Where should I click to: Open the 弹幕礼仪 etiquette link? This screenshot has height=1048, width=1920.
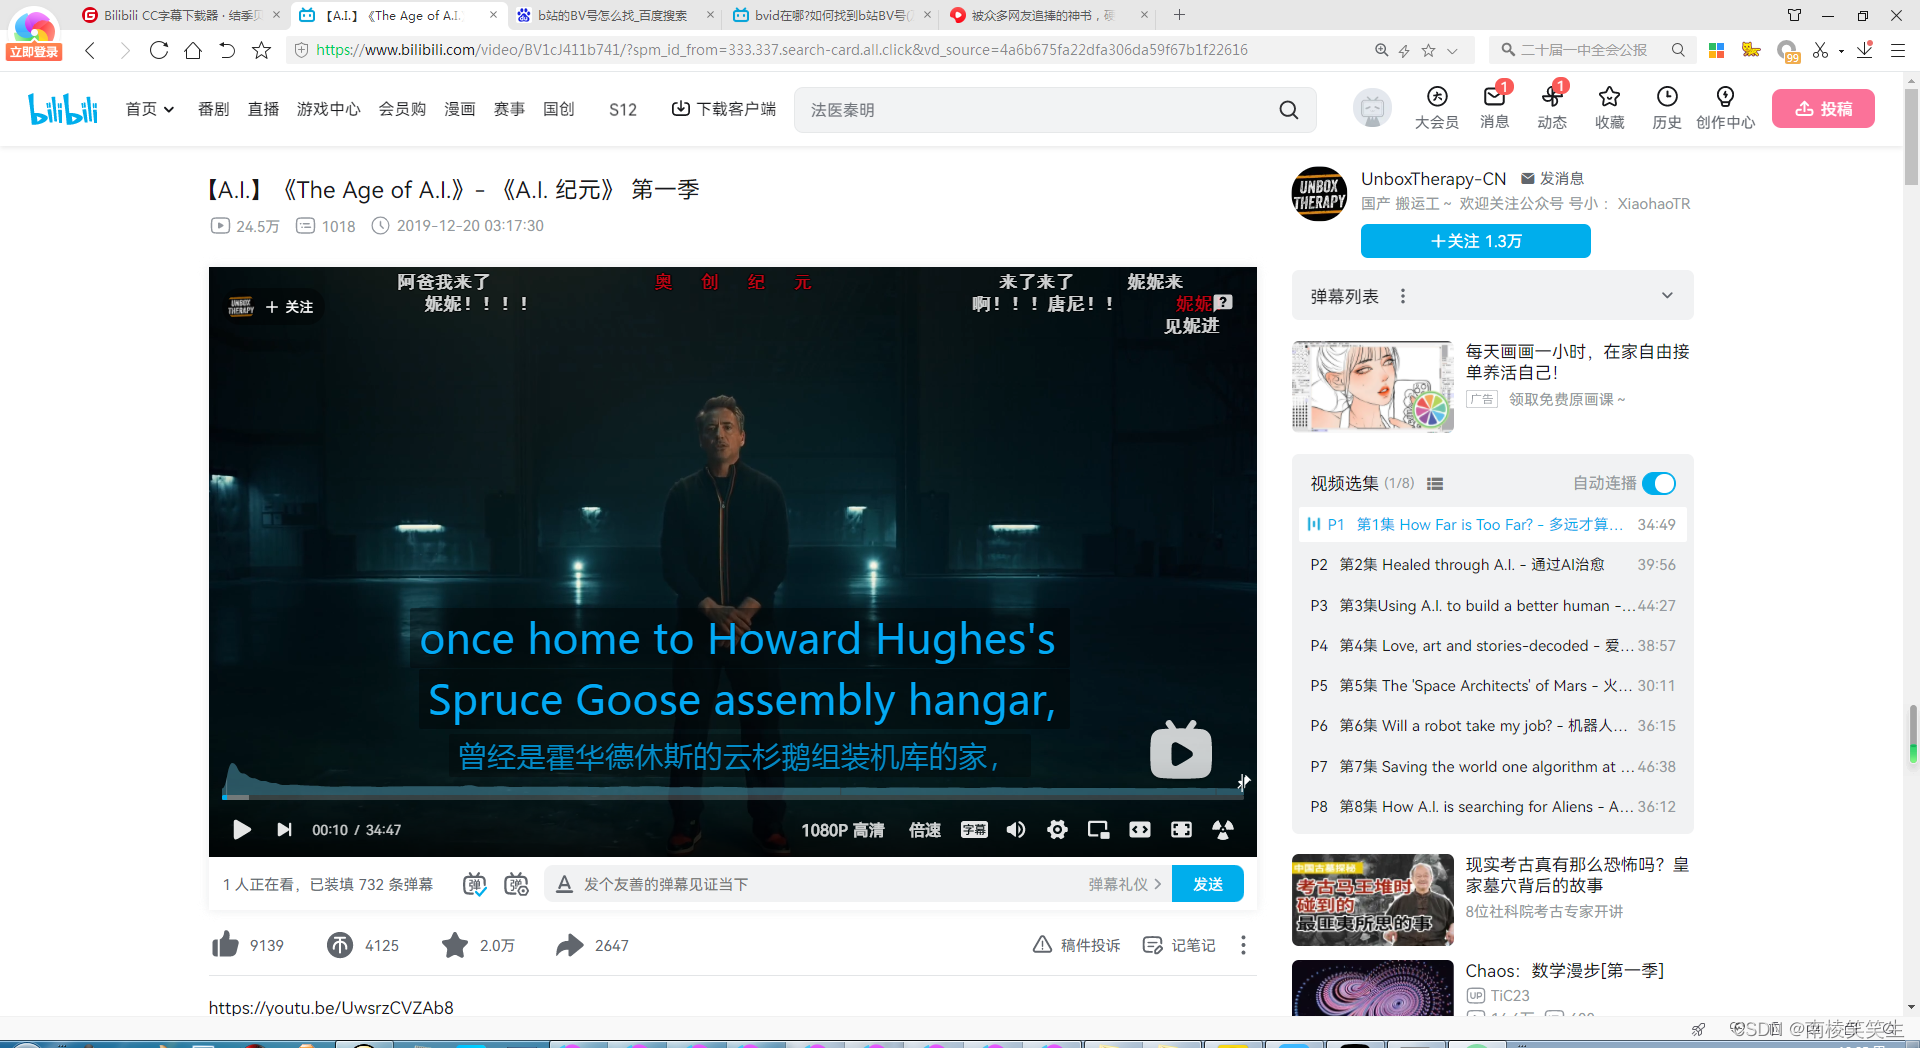pyautogui.click(x=1125, y=884)
